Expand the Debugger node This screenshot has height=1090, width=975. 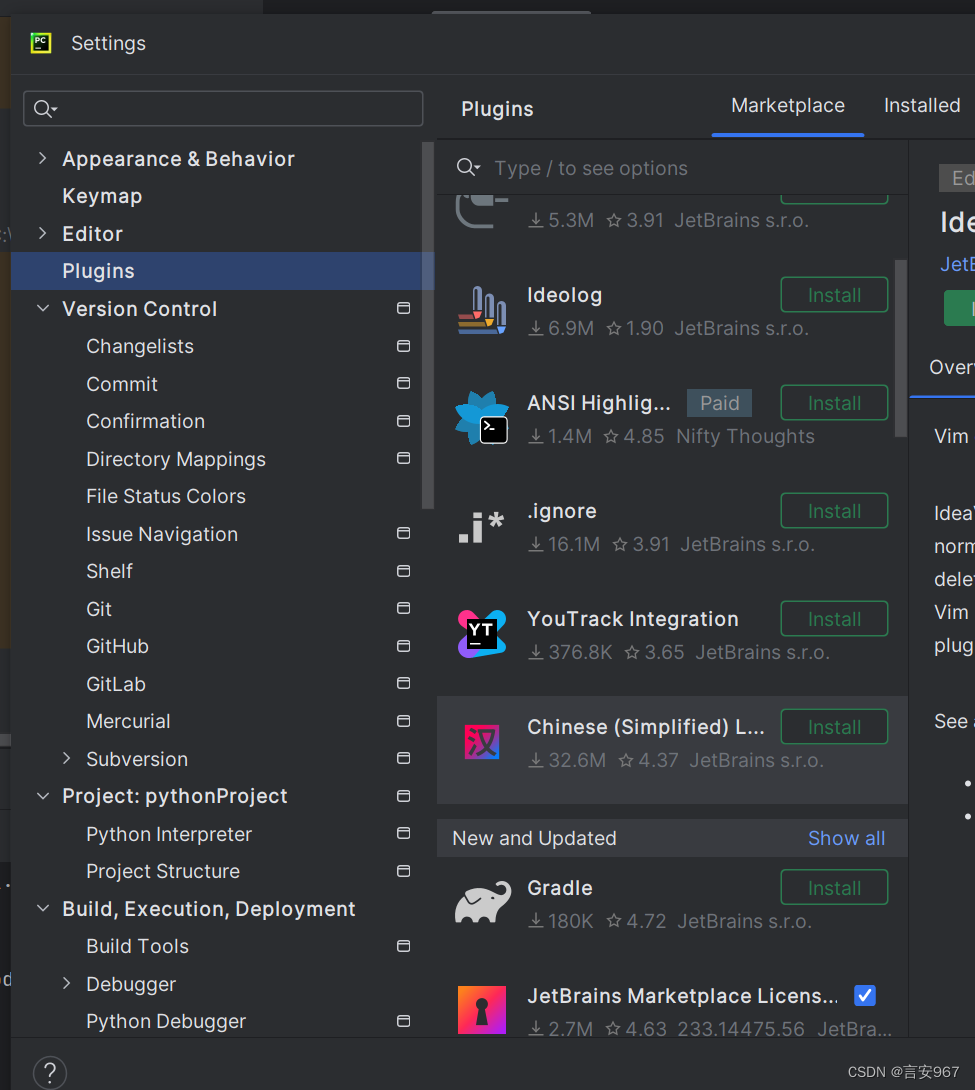click(67, 984)
